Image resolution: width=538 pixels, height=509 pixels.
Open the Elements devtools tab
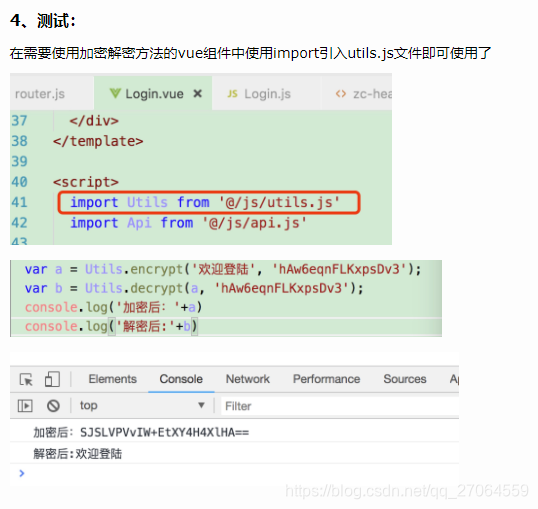113,379
